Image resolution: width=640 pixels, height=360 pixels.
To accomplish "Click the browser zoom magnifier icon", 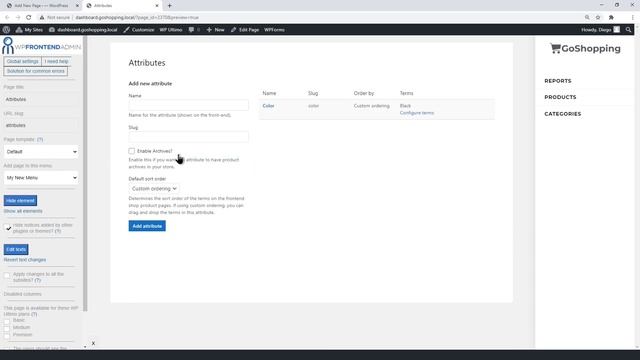I will click(587, 18).
